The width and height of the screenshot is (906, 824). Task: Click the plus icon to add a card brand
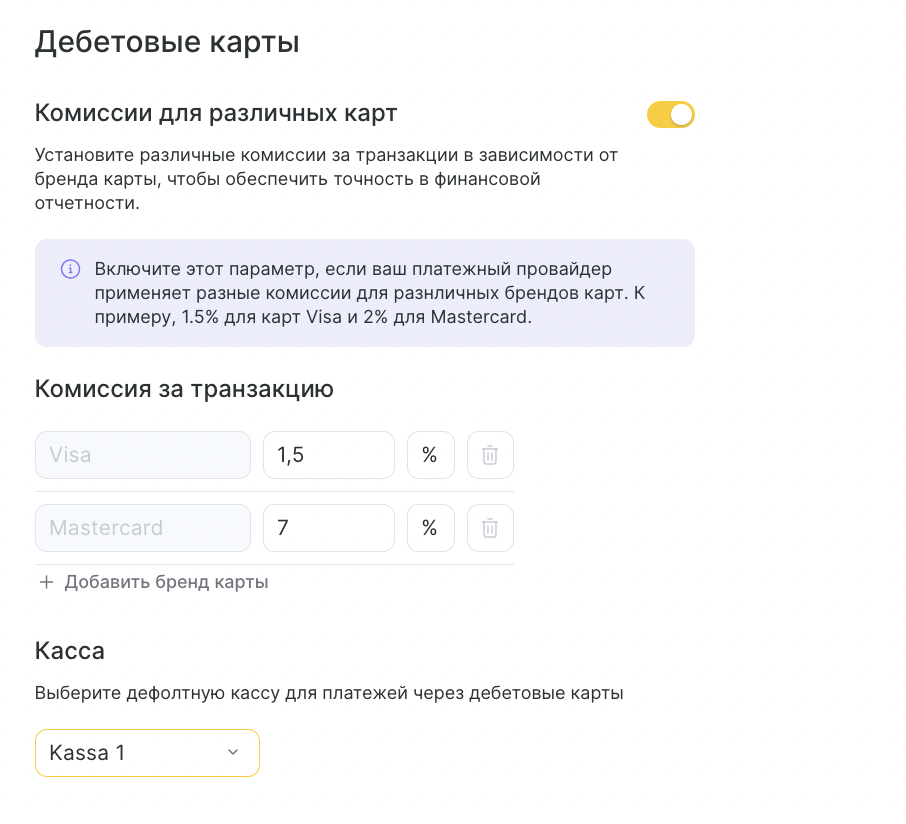point(46,582)
